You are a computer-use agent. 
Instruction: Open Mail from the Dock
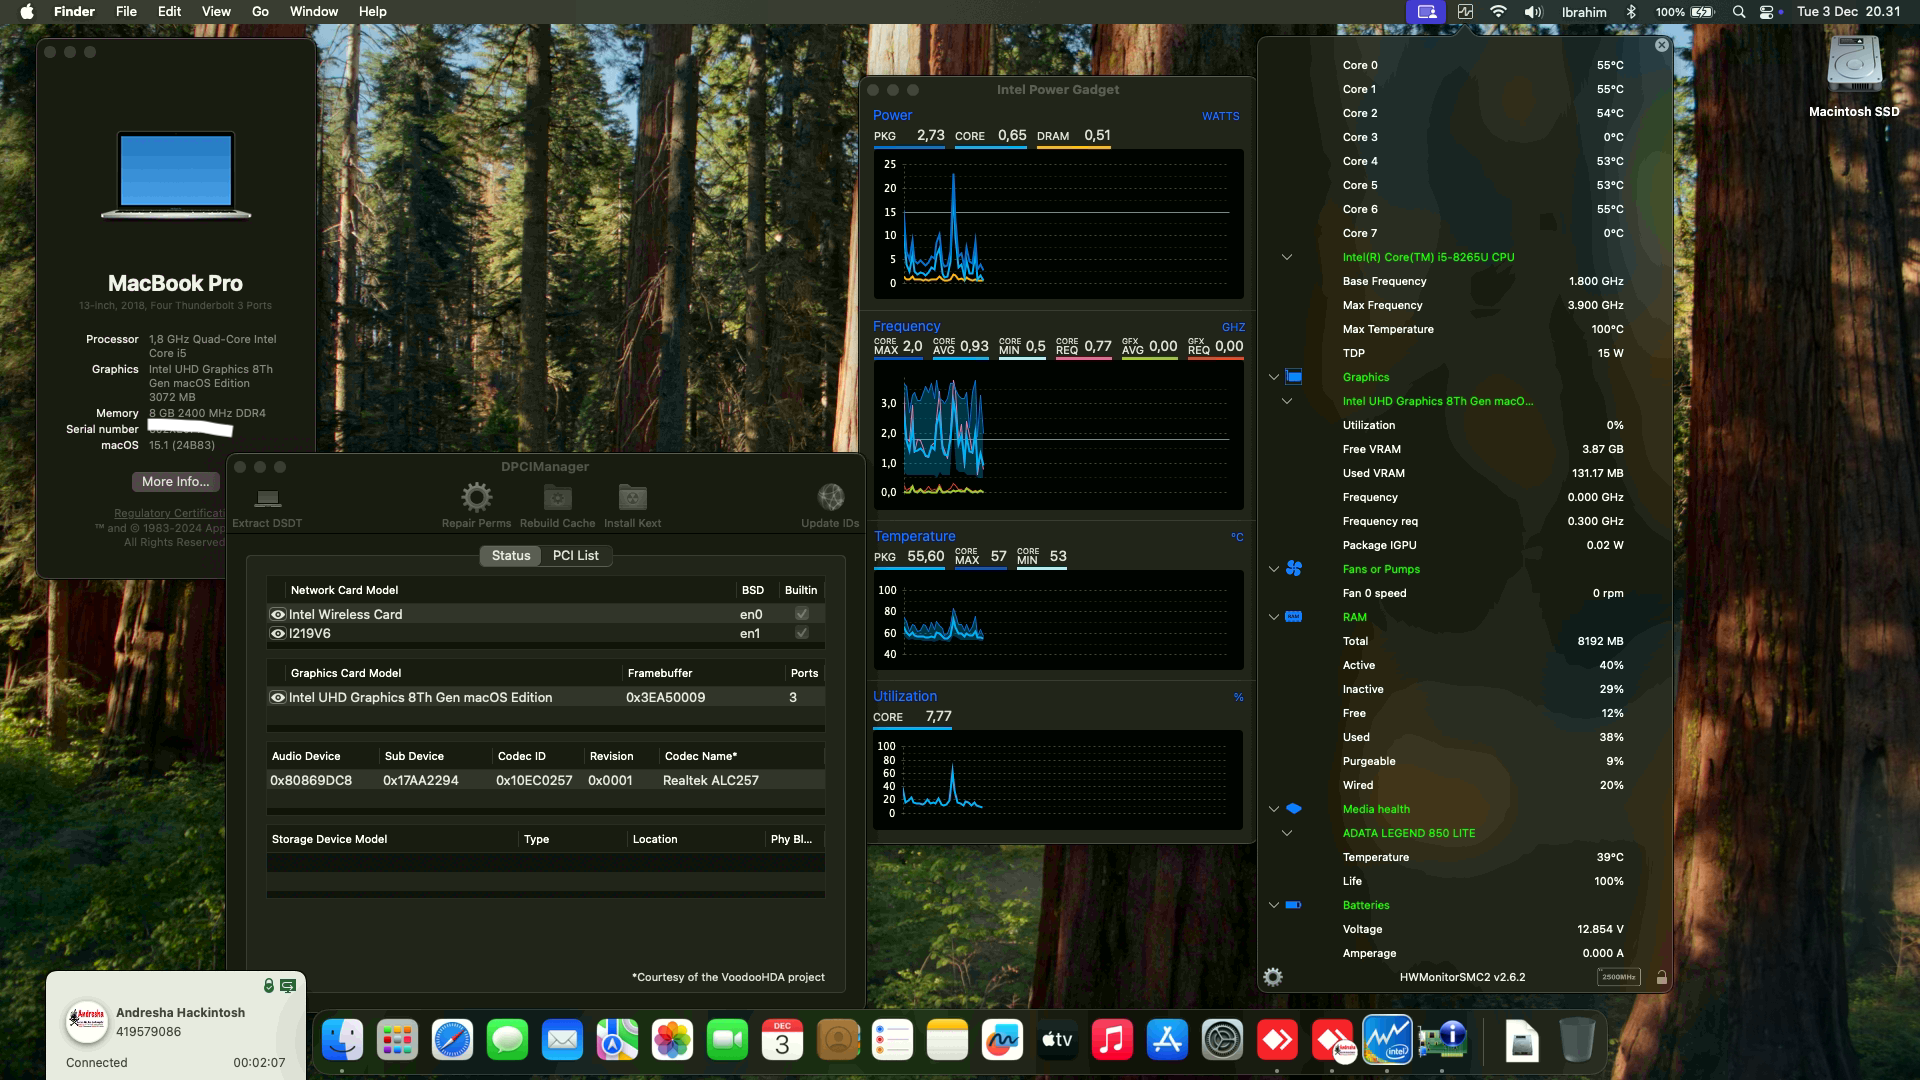pyautogui.click(x=562, y=1040)
